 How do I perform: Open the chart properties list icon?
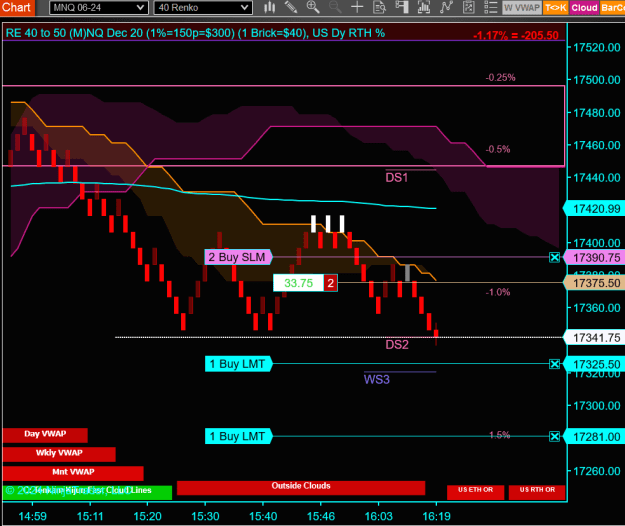coord(491,7)
